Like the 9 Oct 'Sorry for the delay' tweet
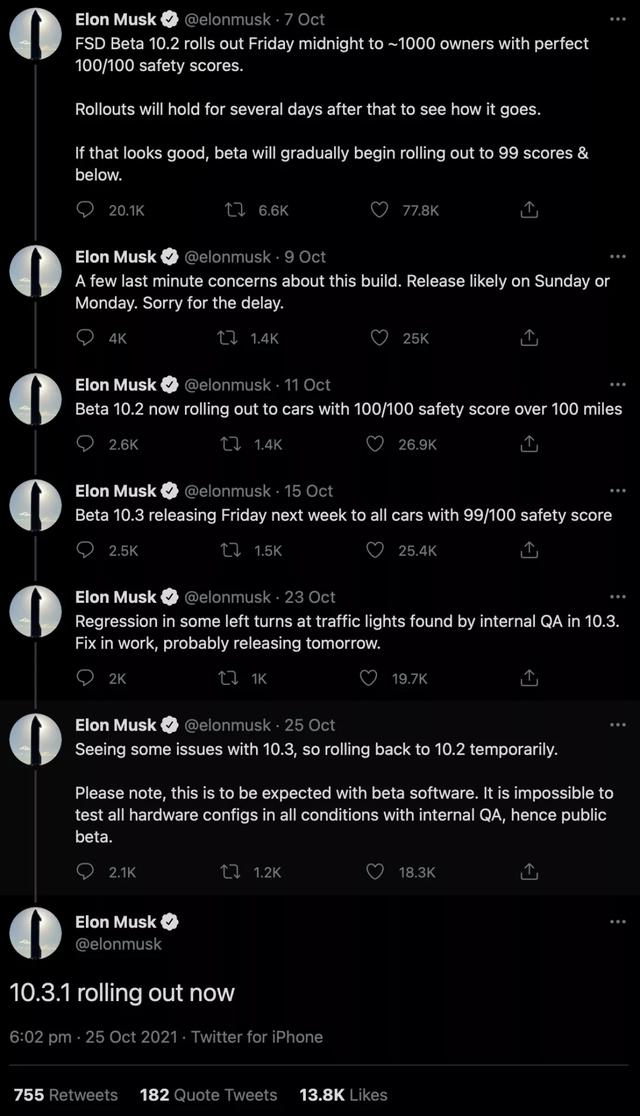This screenshot has width=640, height=1116. (379, 338)
